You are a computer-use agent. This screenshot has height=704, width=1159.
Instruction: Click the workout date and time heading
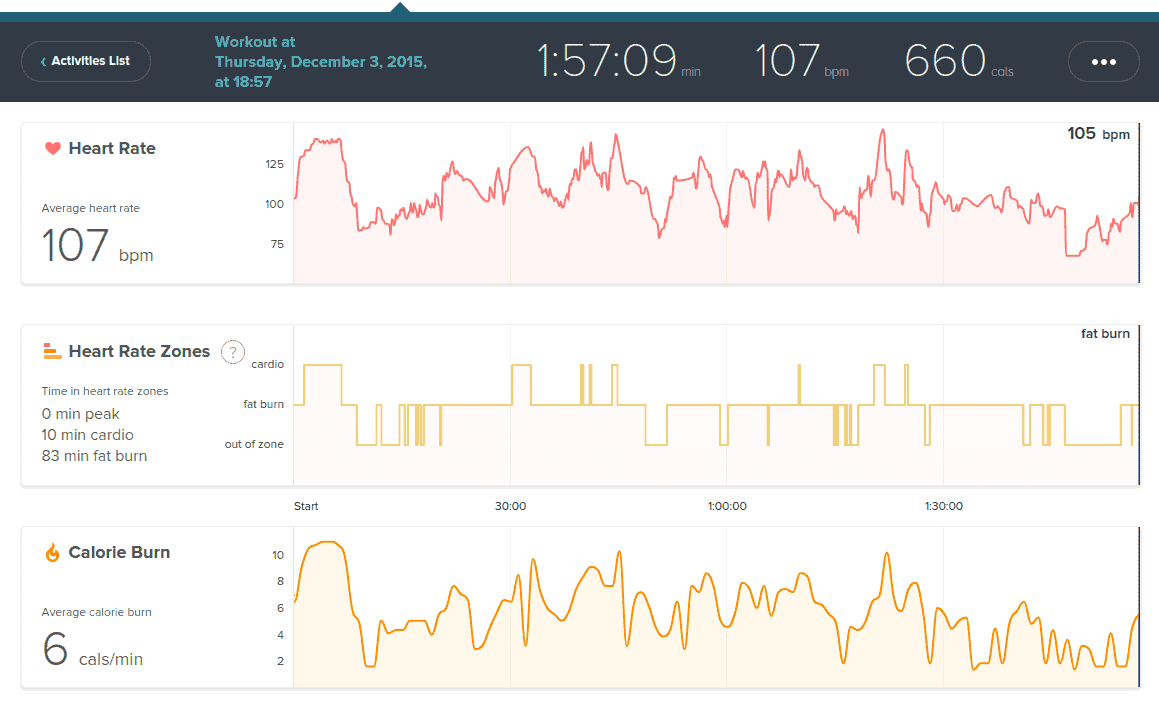coord(320,62)
